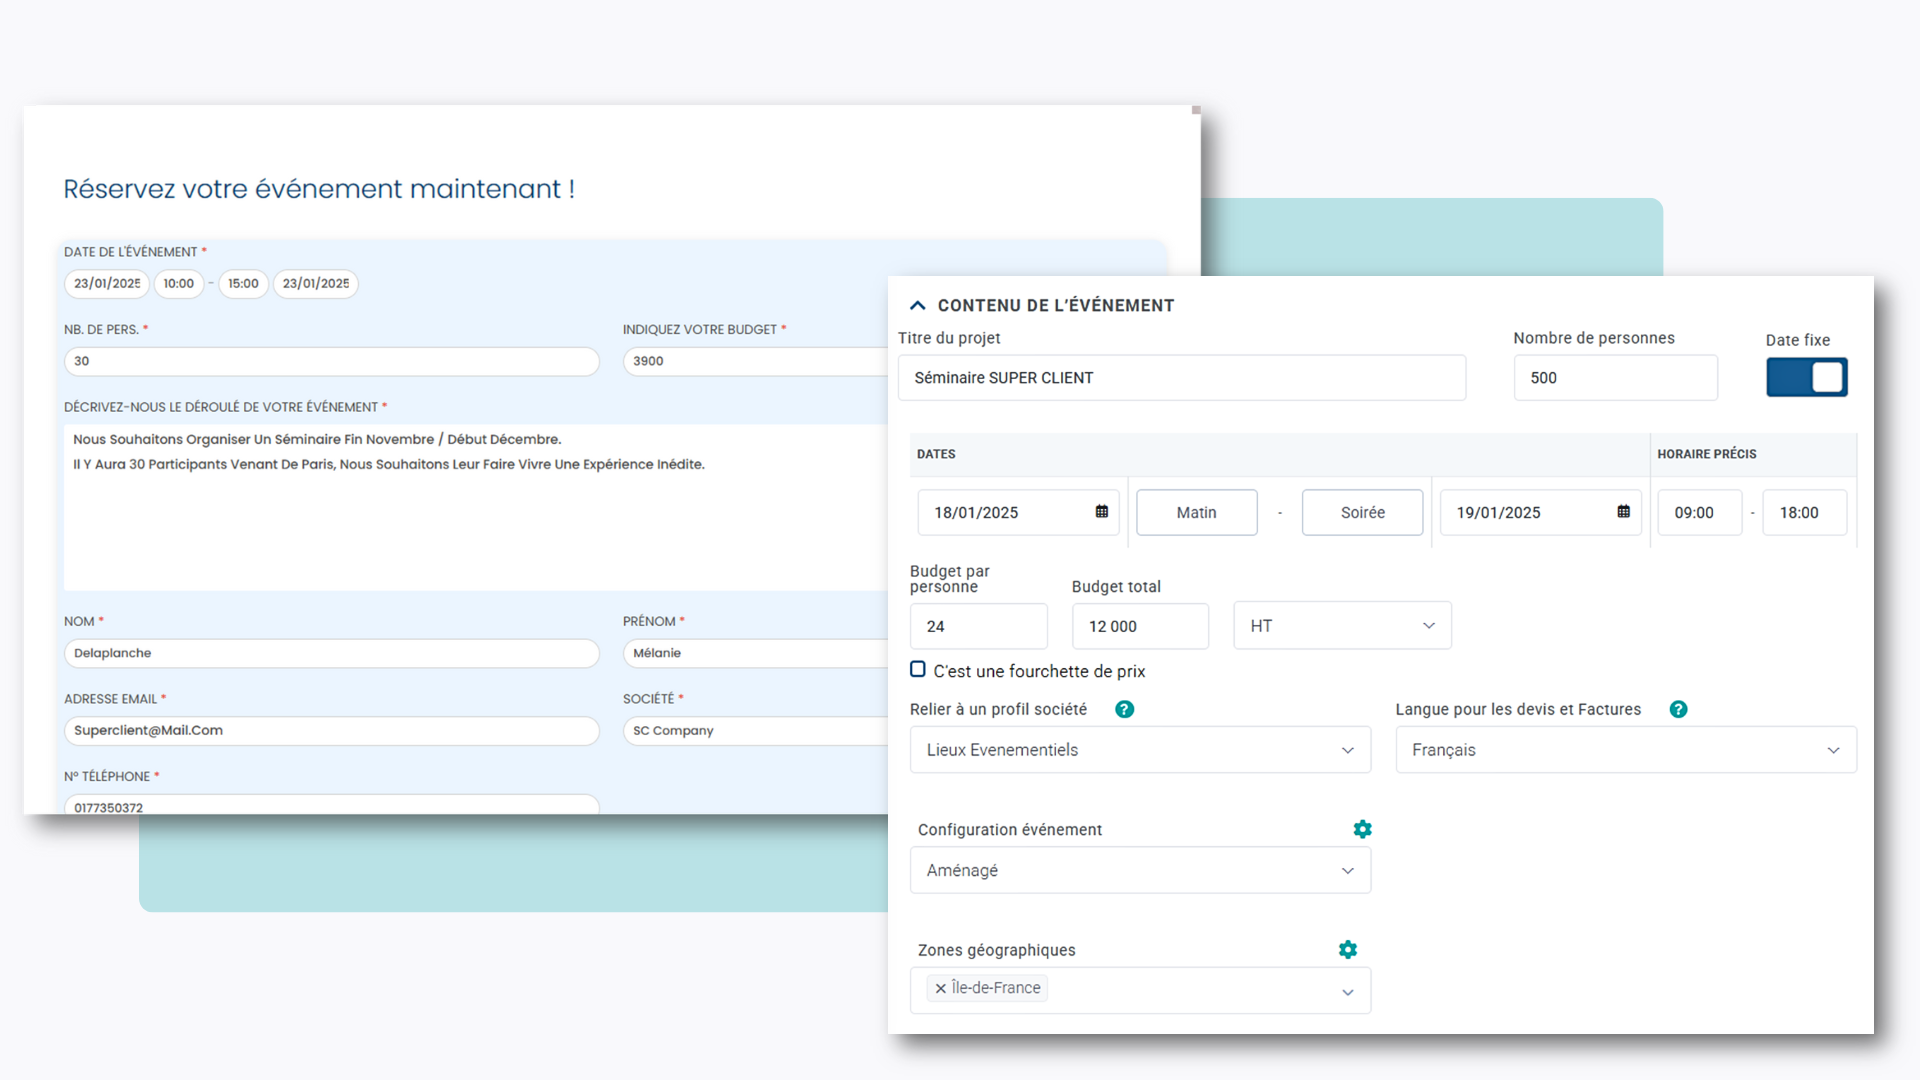Click the 09:00 start time field
The width and height of the screenshot is (1920, 1080).
(x=1700, y=512)
